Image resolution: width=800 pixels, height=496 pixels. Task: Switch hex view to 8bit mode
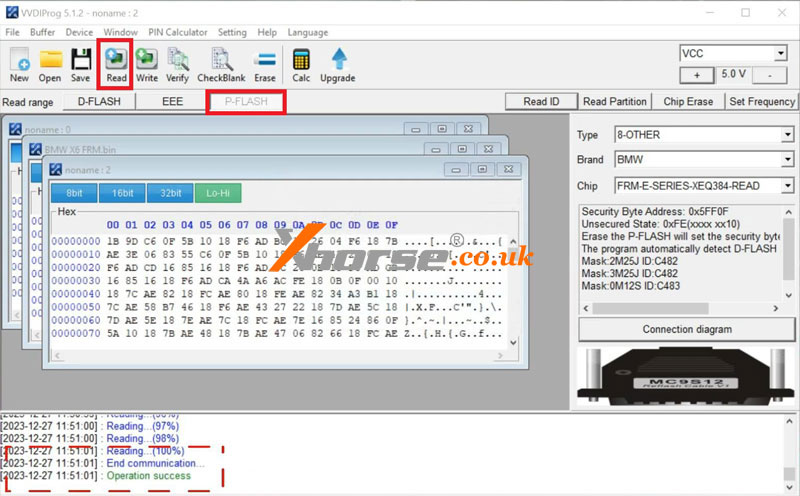tap(74, 192)
